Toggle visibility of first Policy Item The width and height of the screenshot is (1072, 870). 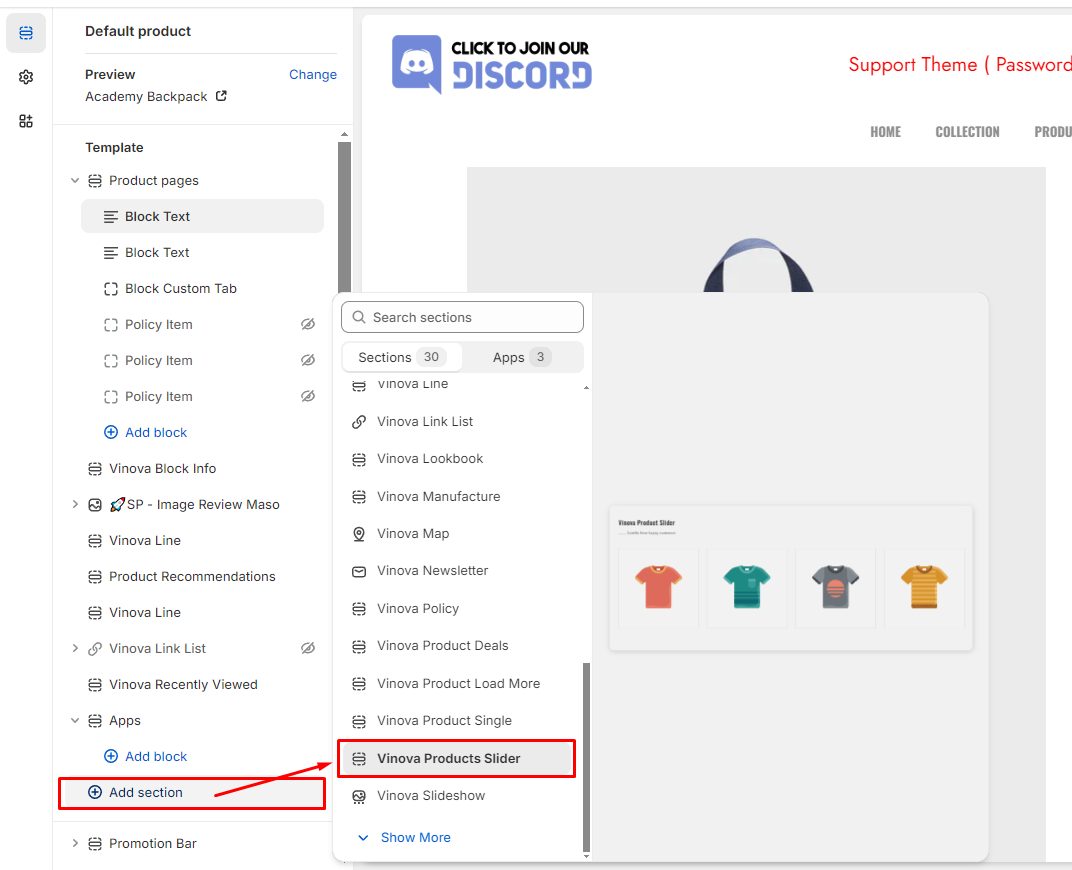tap(308, 324)
